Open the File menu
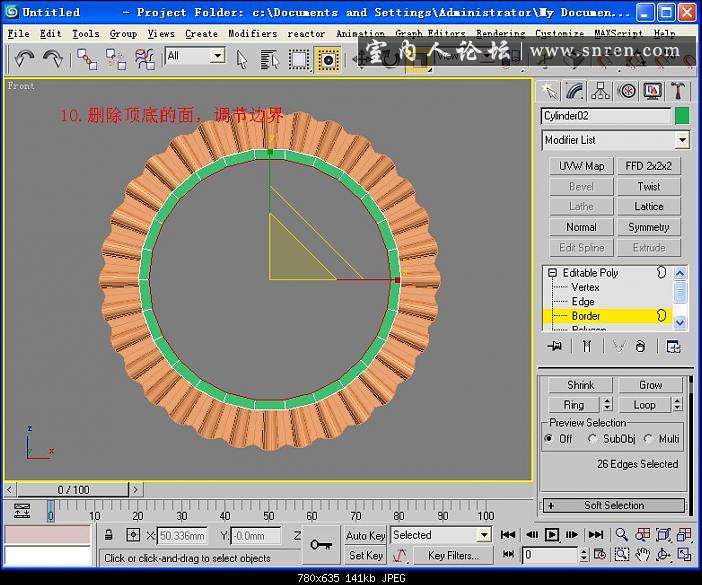This screenshot has width=702, height=585. [x=18, y=34]
